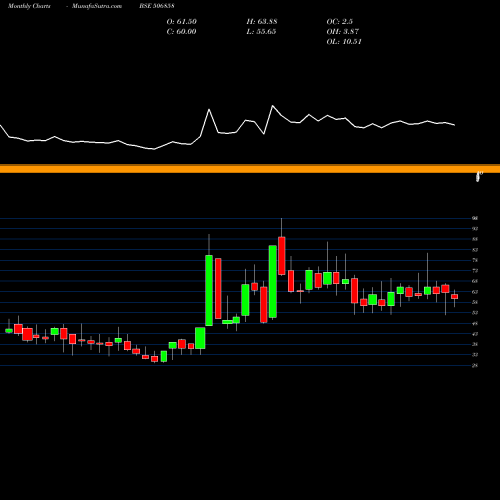Screen dimensions: 500x500
Task: Click the candle with the wick reaching 98
Action: (x=282, y=256)
